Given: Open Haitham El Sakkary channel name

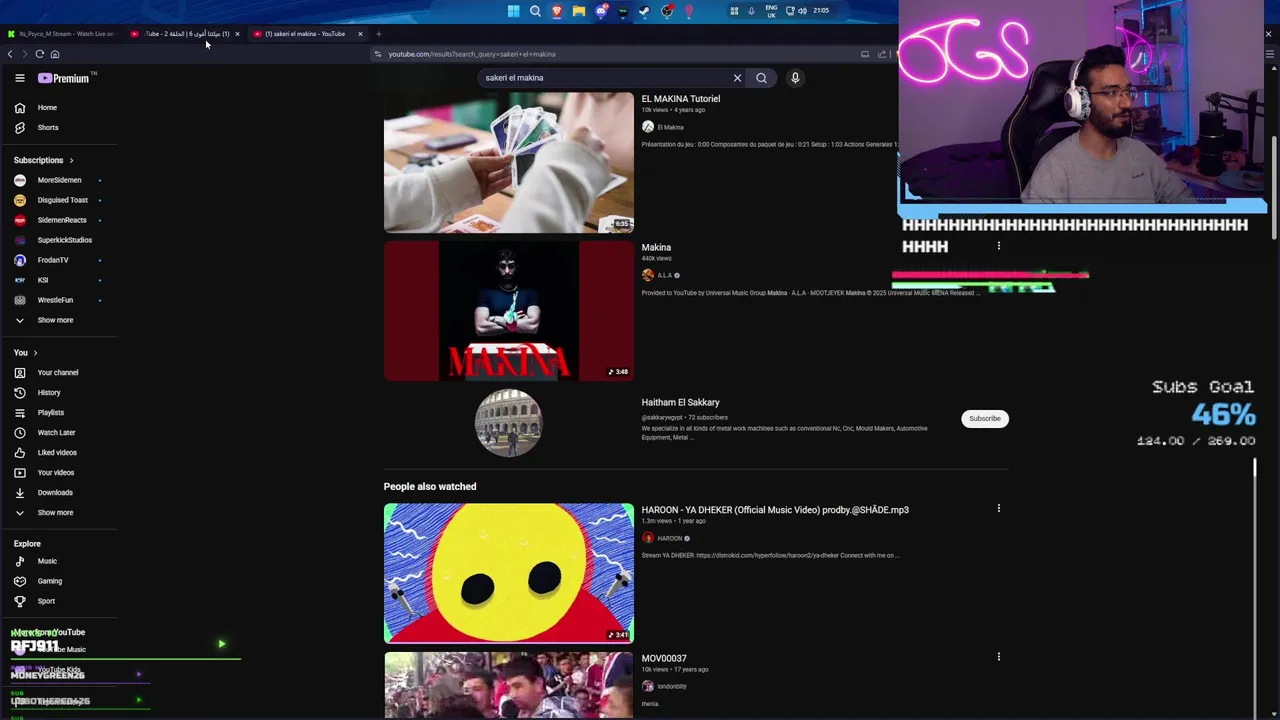Looking at the screenshot, I should click(680, 402).
